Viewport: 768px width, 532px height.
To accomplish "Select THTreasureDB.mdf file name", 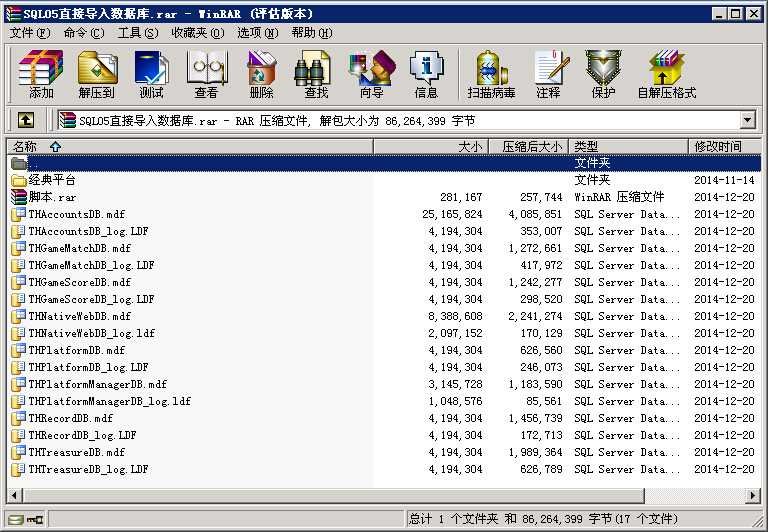I will coord(76,452).
